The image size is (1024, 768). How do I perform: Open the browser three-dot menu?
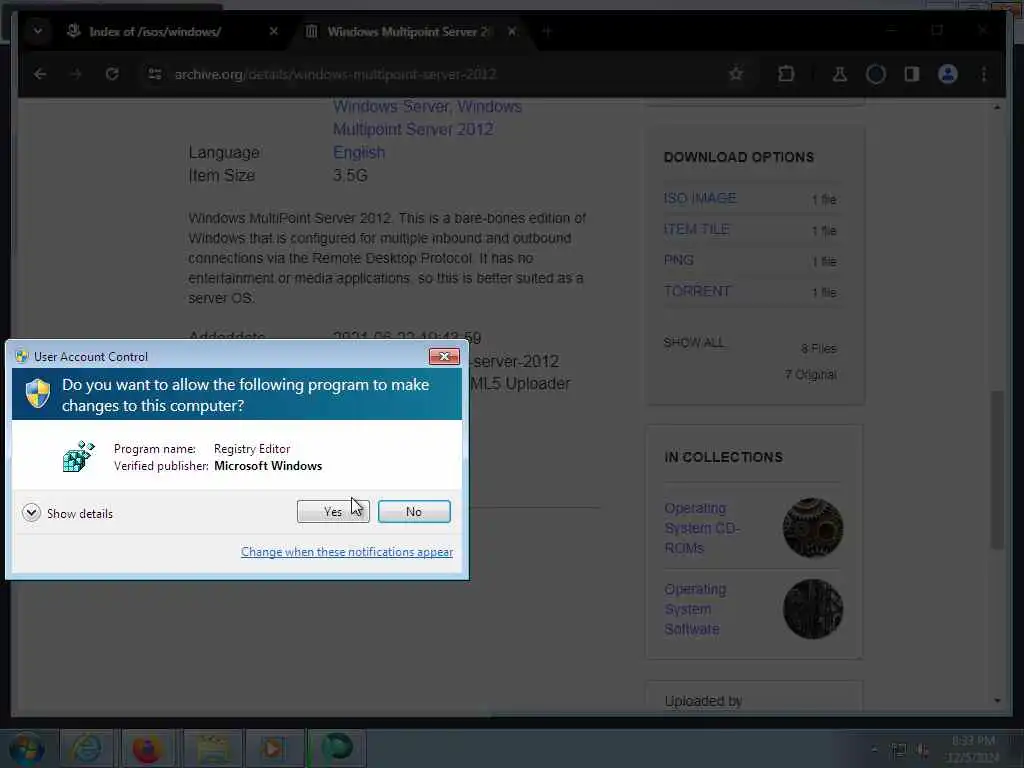(x=984, y=74)
